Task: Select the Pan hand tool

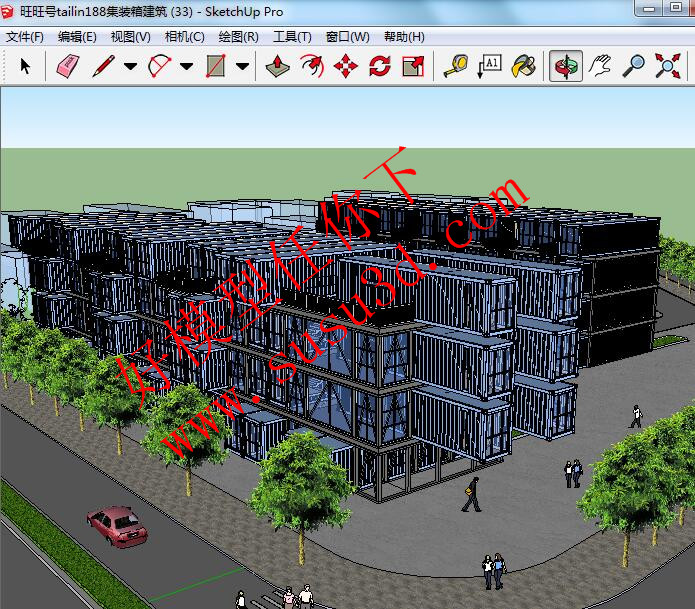Action: 600,66
